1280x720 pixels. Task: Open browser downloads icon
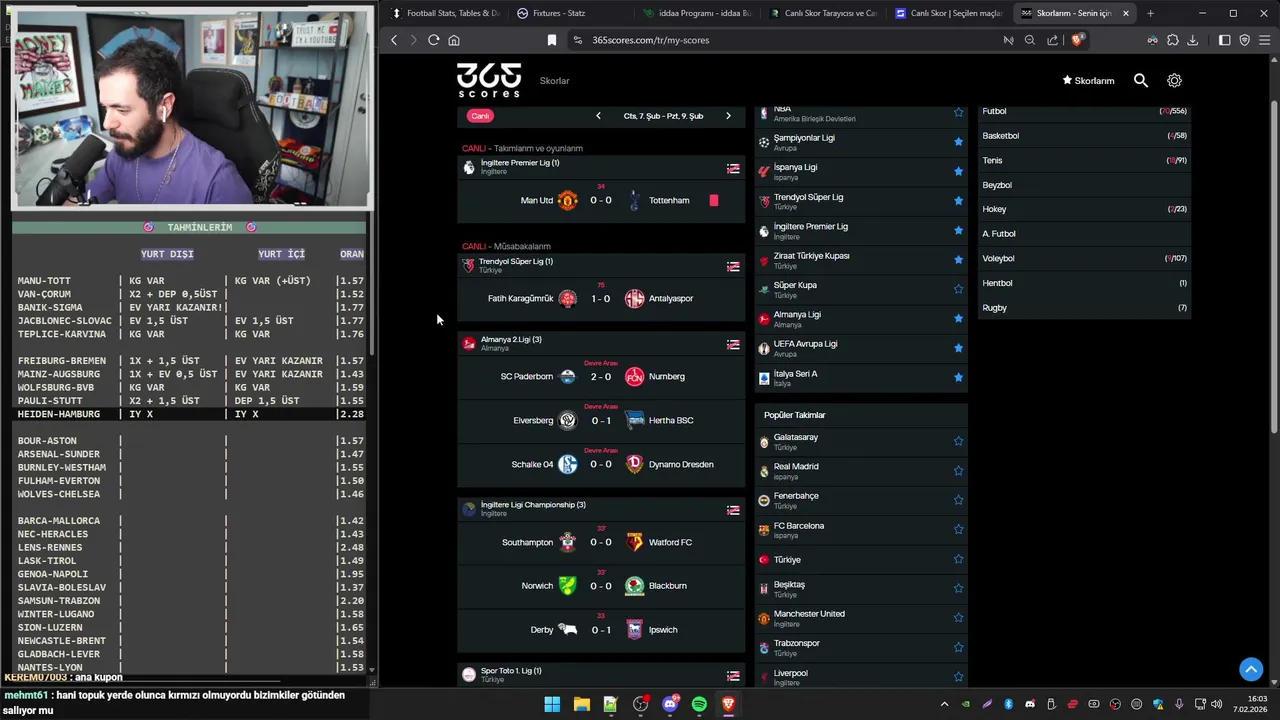click(1192, 40)
